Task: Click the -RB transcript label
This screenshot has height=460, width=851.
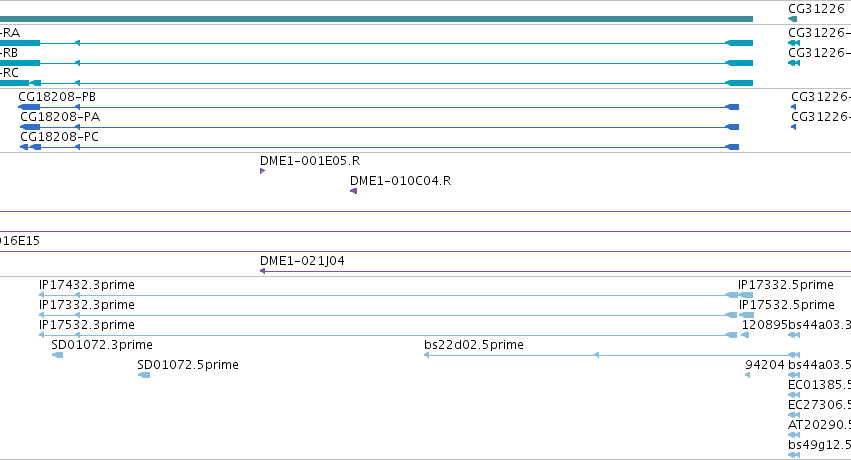Action: [9, 53]
